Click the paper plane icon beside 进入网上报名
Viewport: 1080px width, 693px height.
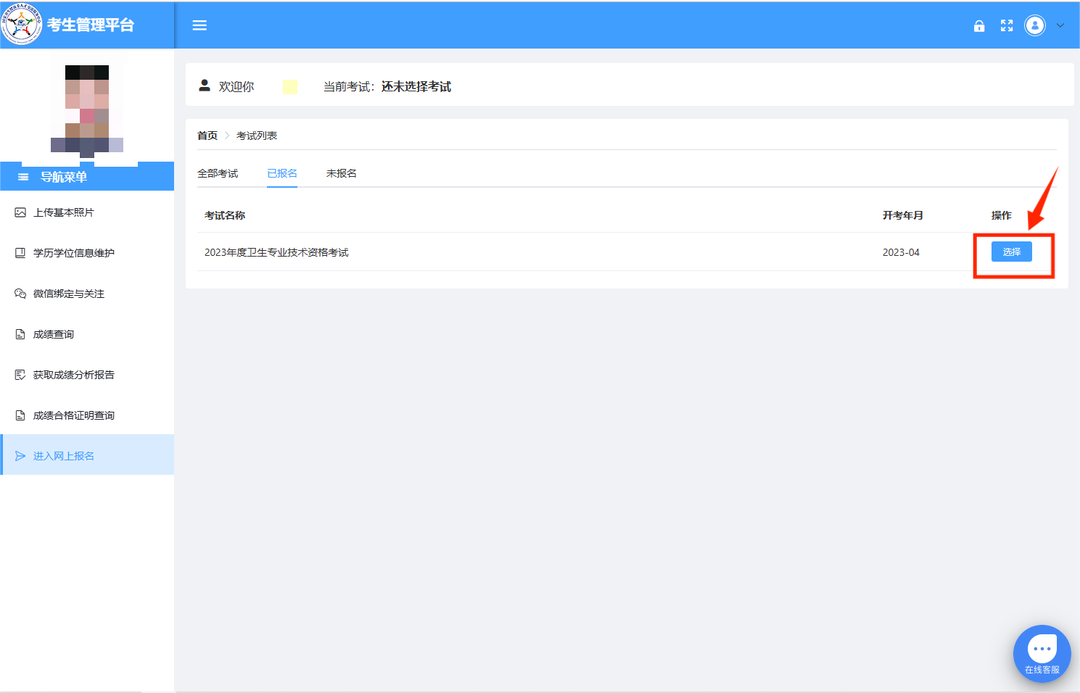tap(20, 456)
